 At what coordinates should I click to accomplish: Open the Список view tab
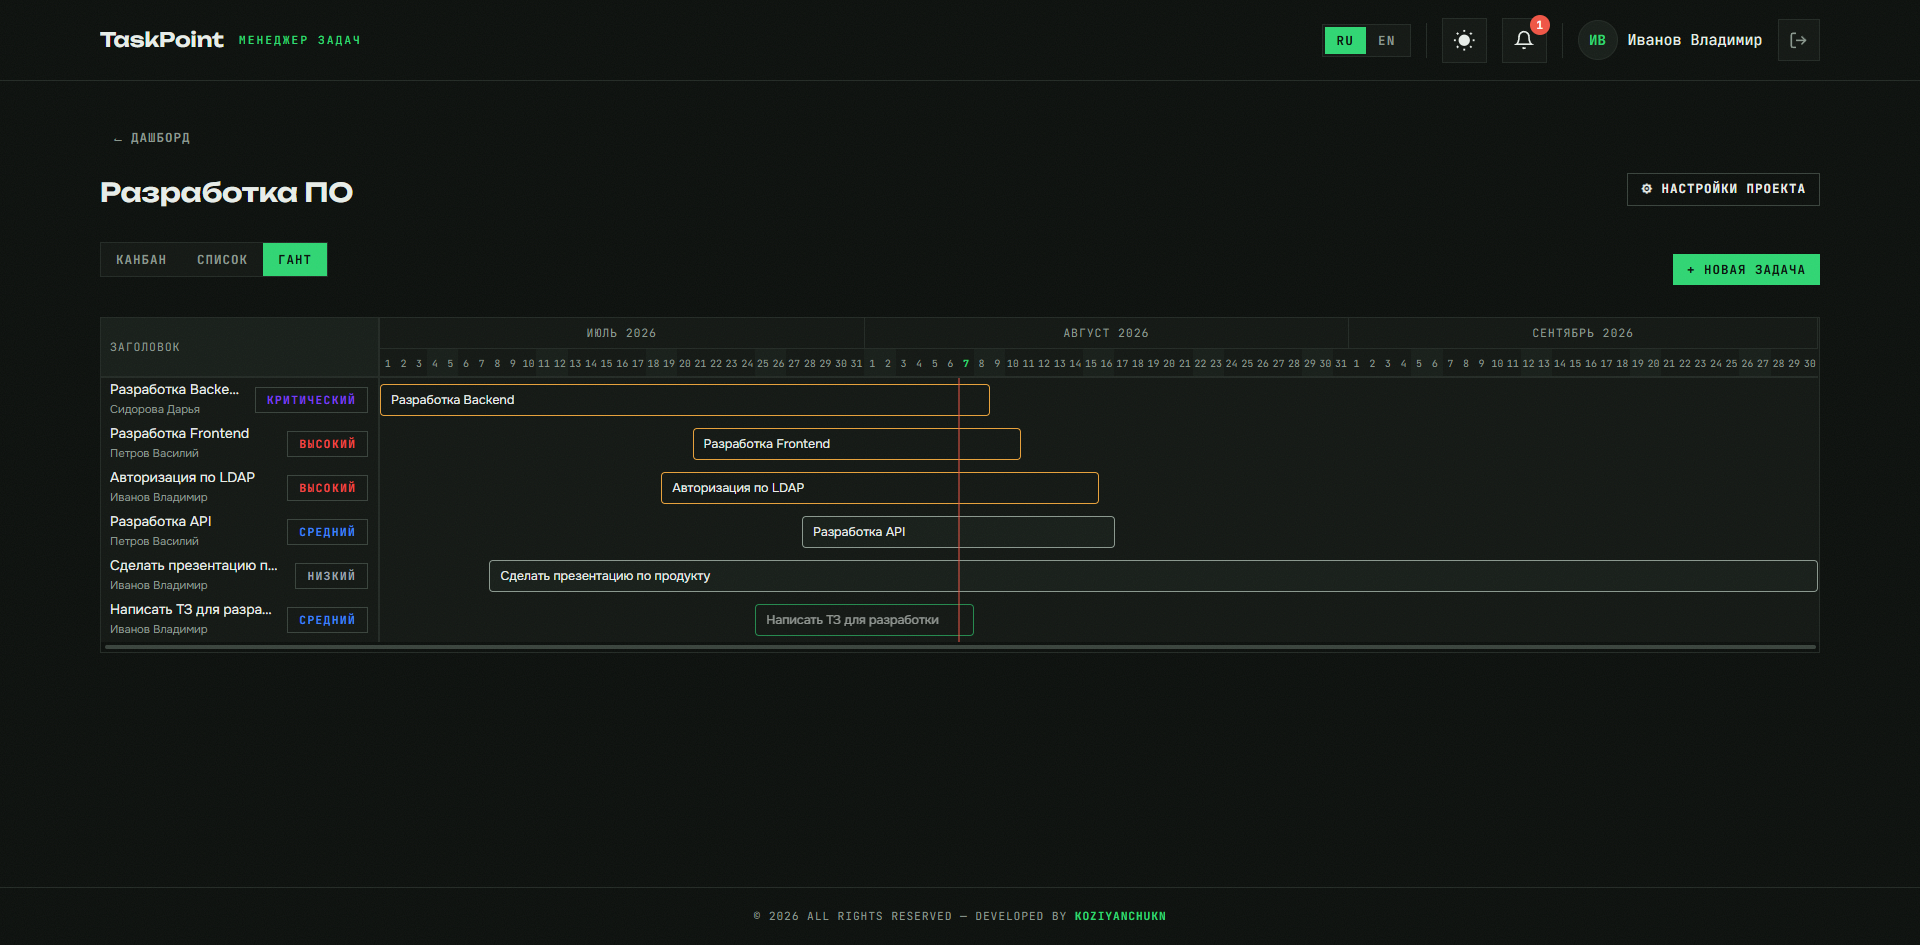click(x=222, y=260)
